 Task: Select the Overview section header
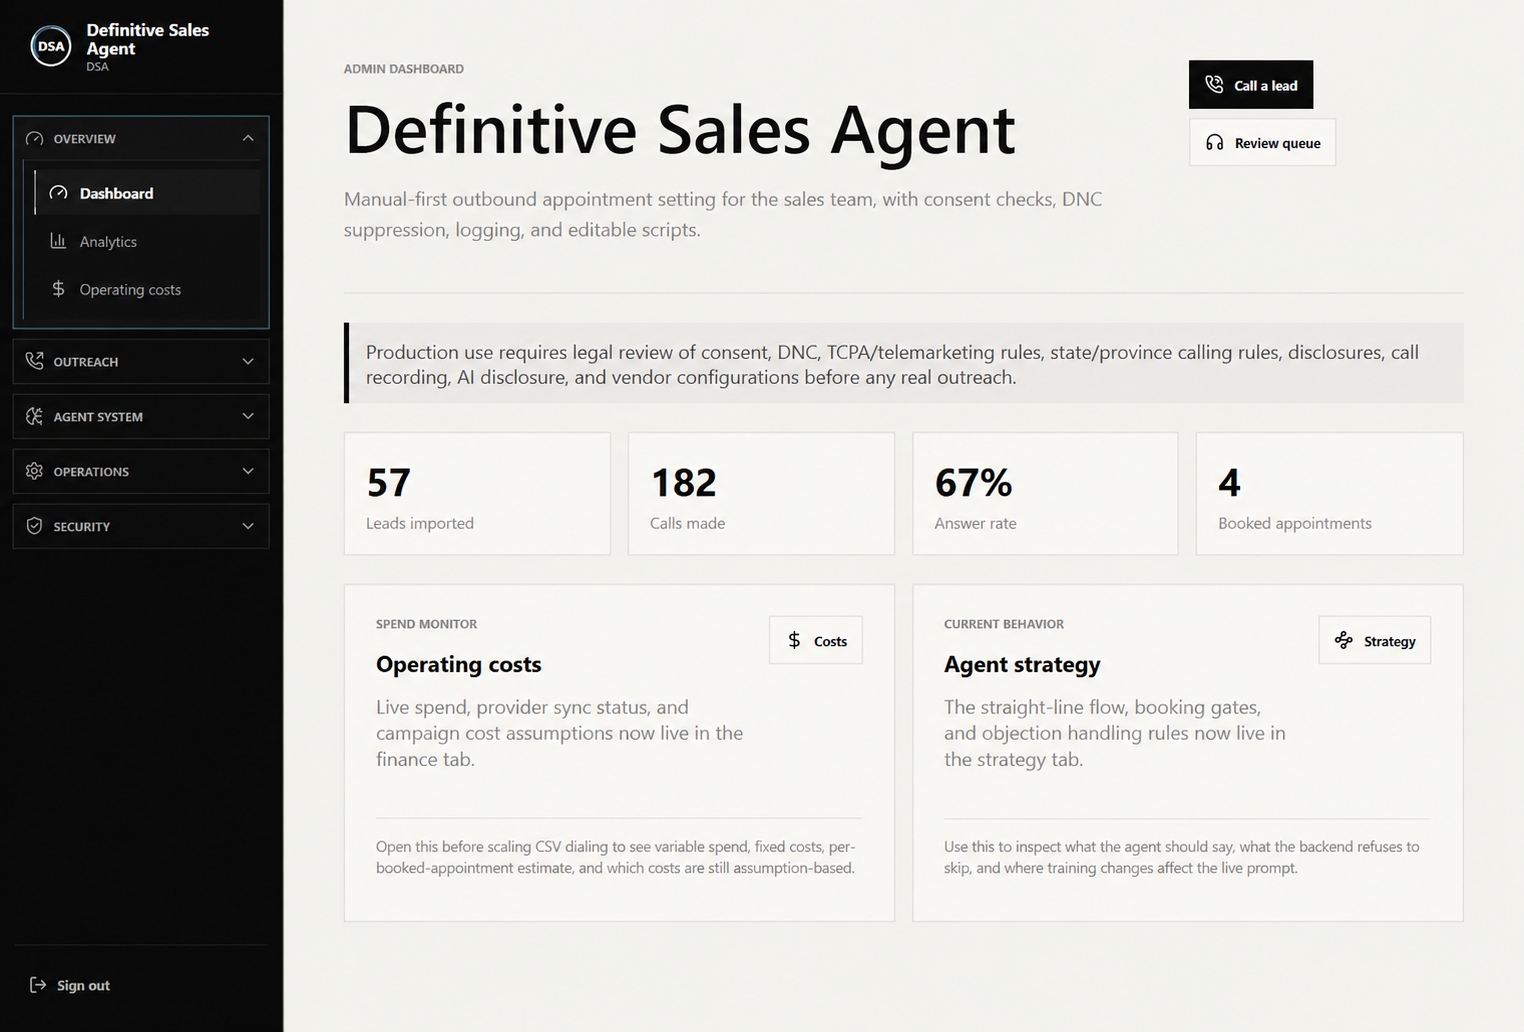(141, 138)
